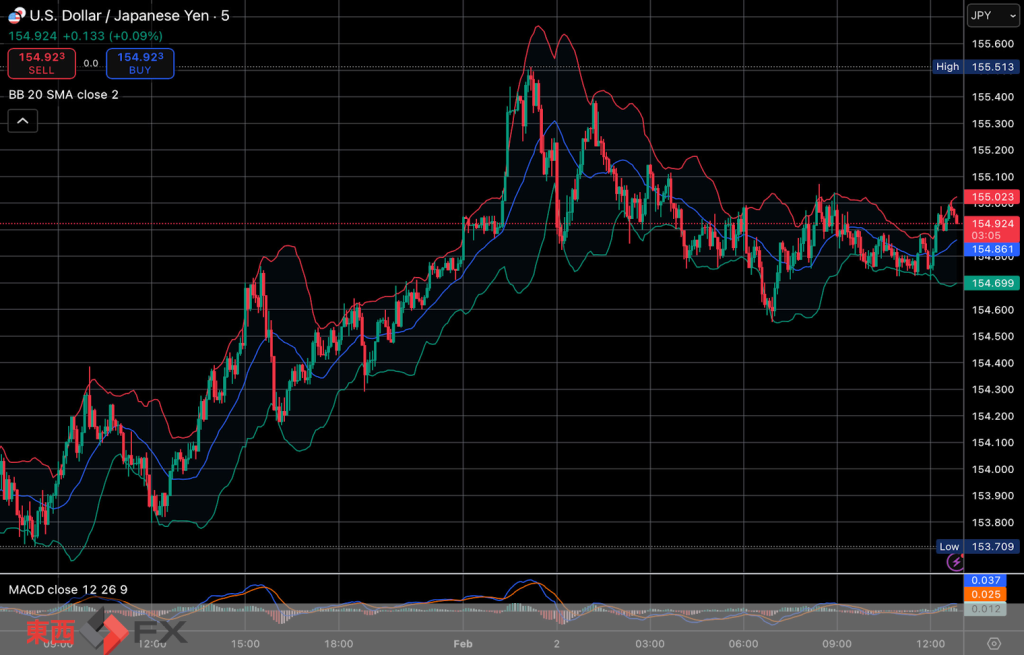The width and height of the screenshot is (1024, 655).
Task: Click the red 155.023 upper band tag
Action: pyautogui.click(x=992, y=198)
